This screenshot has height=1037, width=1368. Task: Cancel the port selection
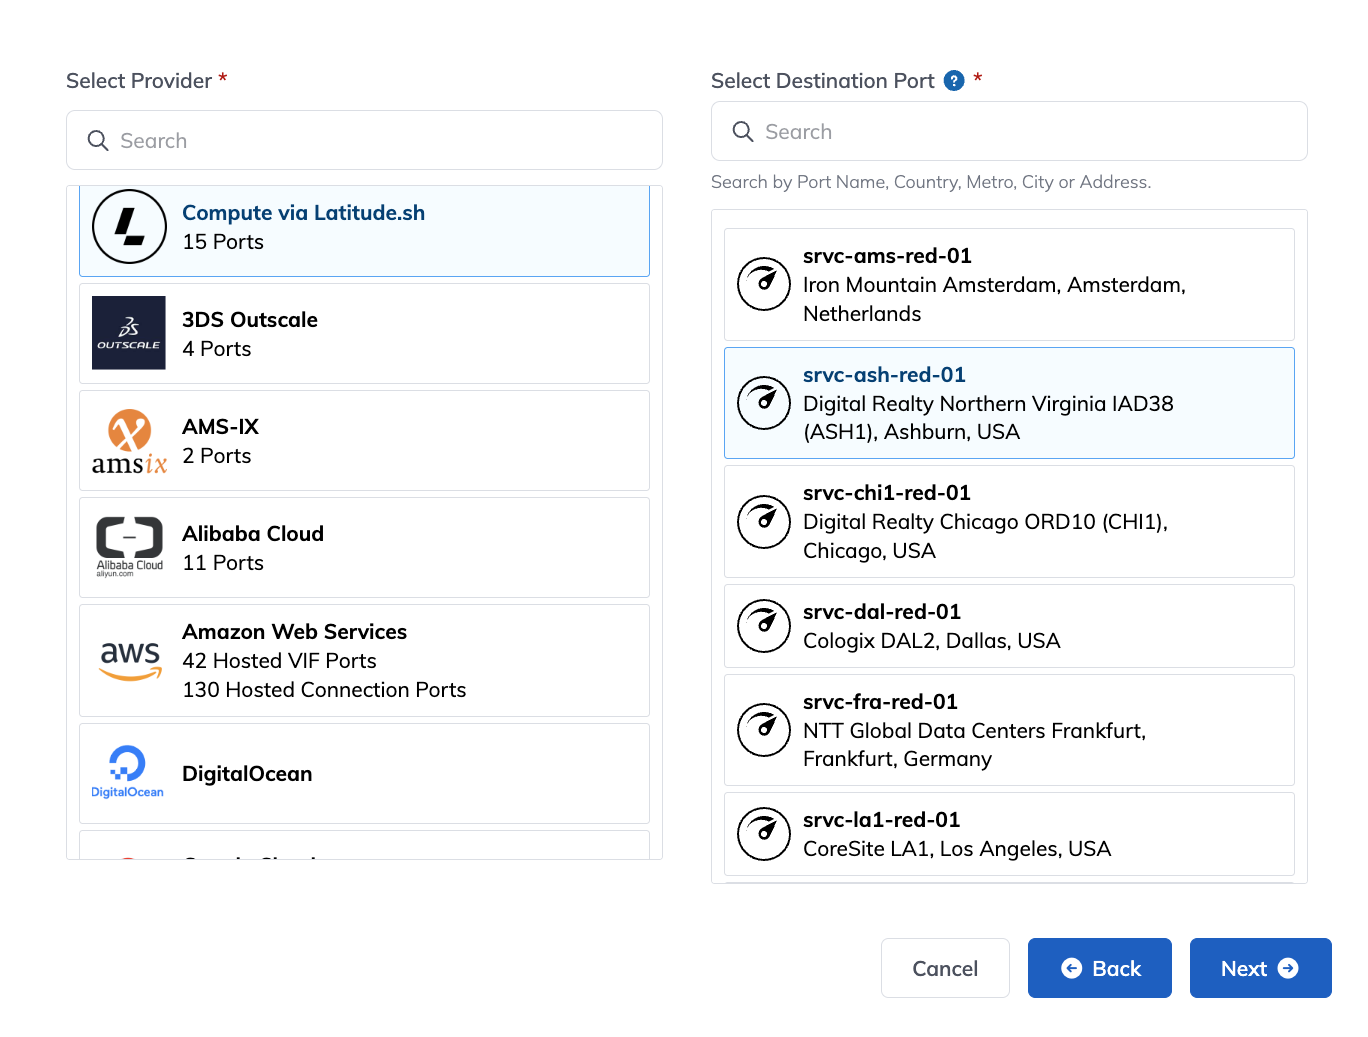point(945,968)
